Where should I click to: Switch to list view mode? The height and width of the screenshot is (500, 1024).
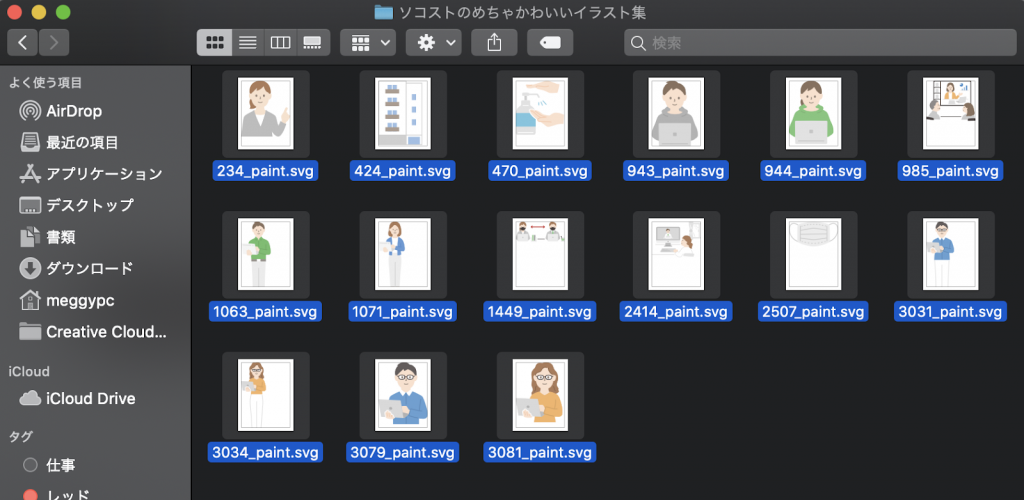[x=247, y=42]
